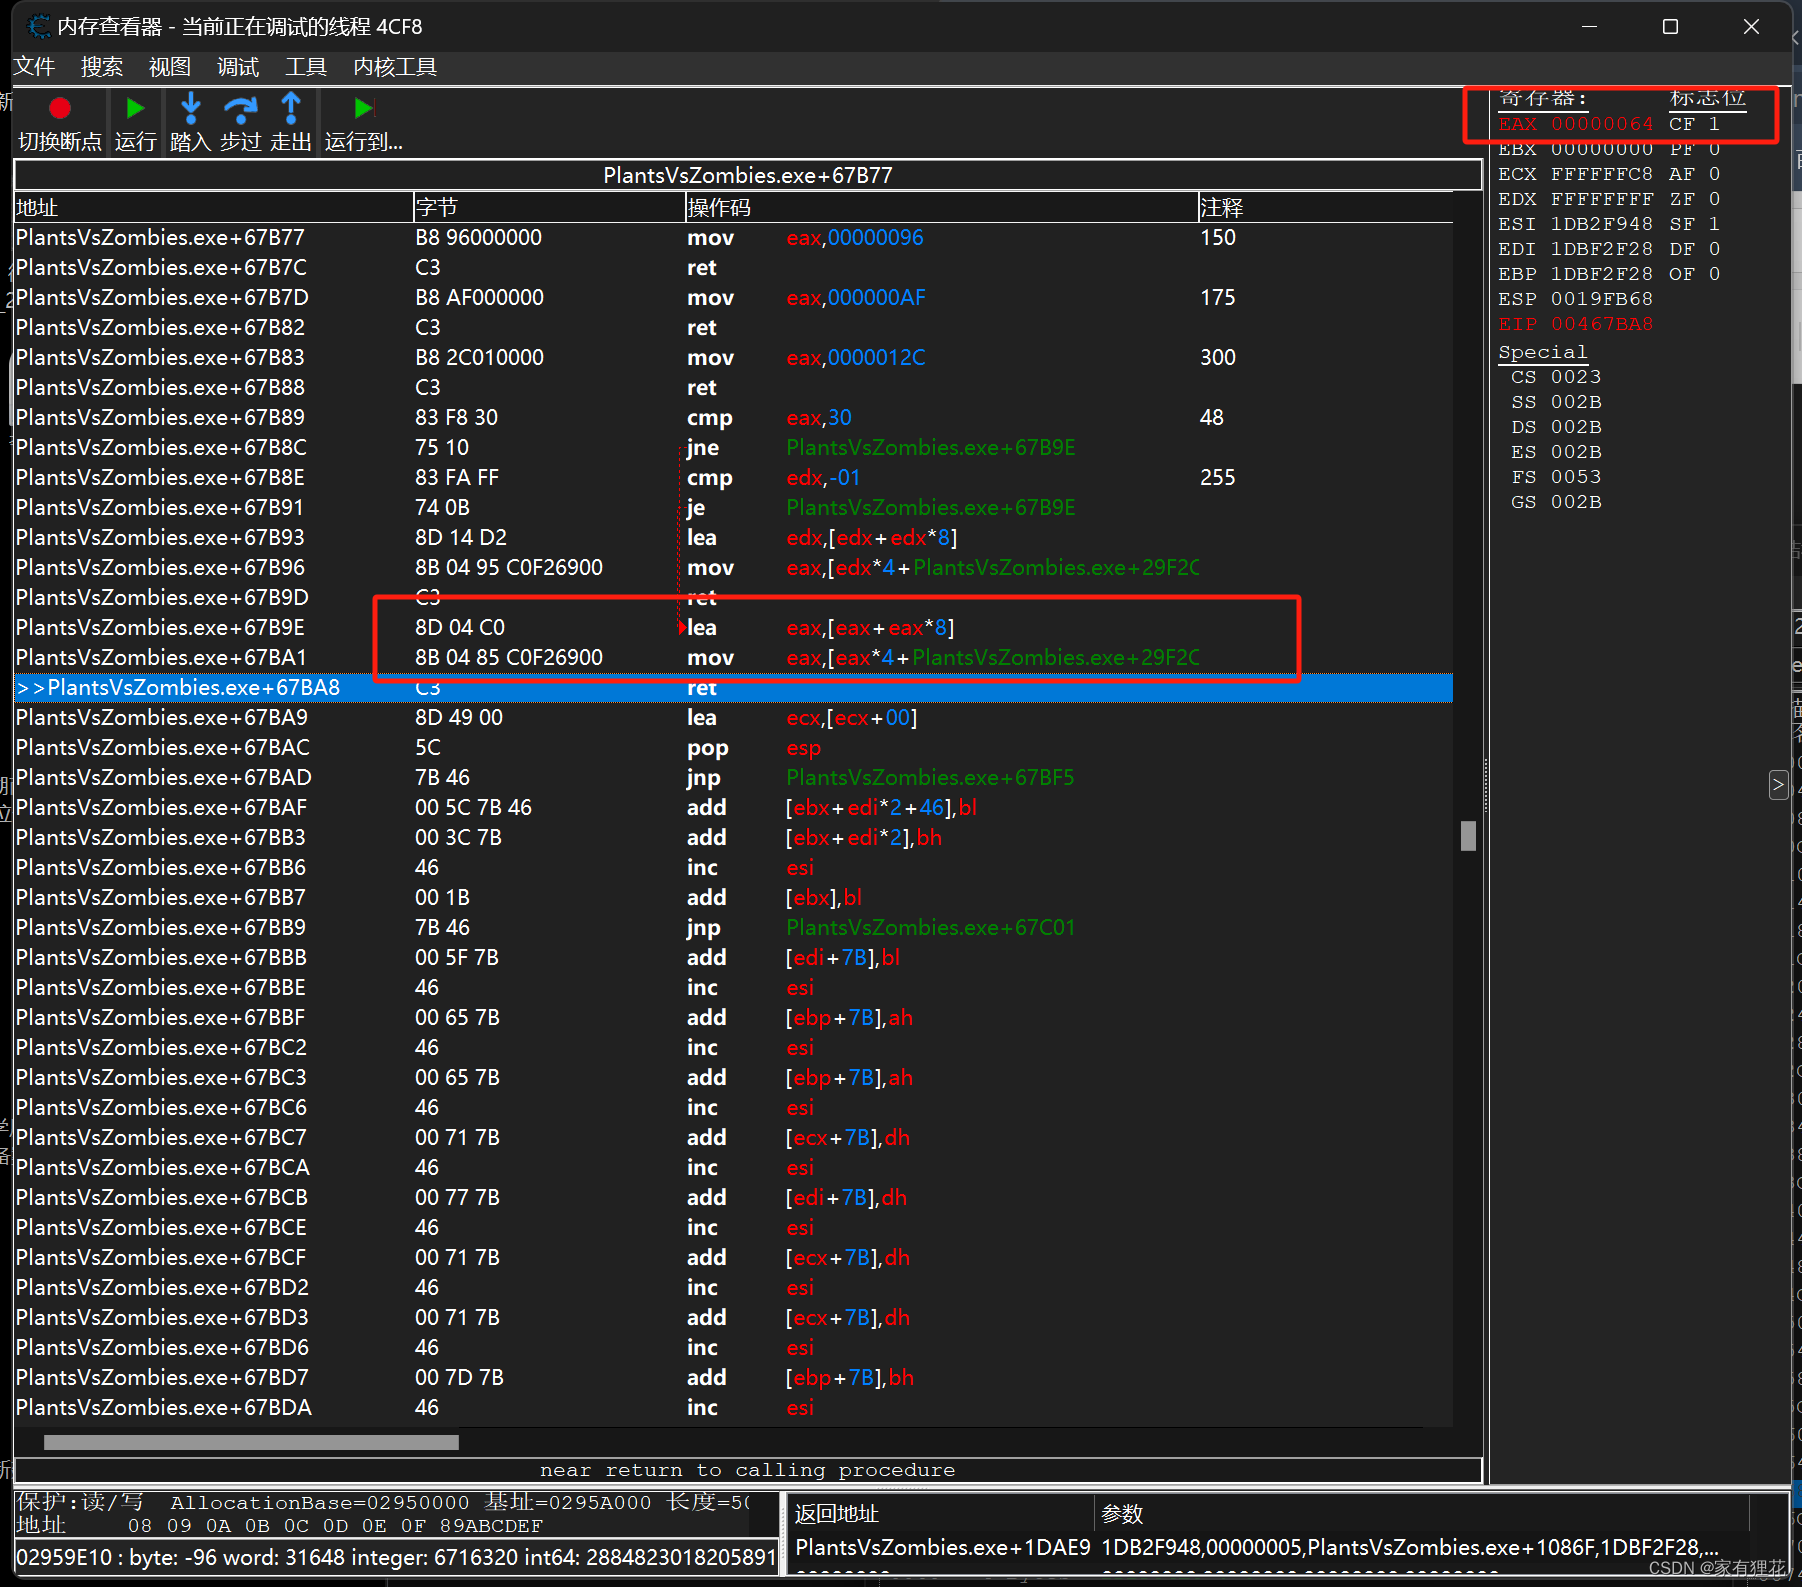Select the lea eax,[eax+eax*8] row

[x=734, y=627]
